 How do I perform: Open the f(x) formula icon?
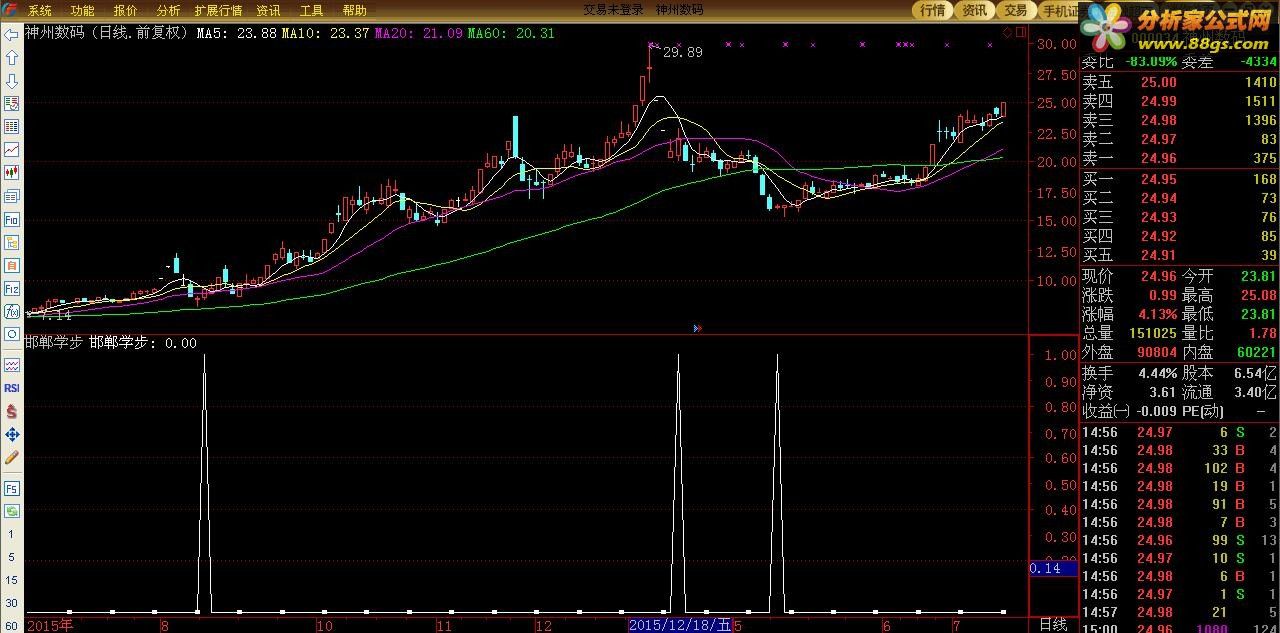point(12,311)
